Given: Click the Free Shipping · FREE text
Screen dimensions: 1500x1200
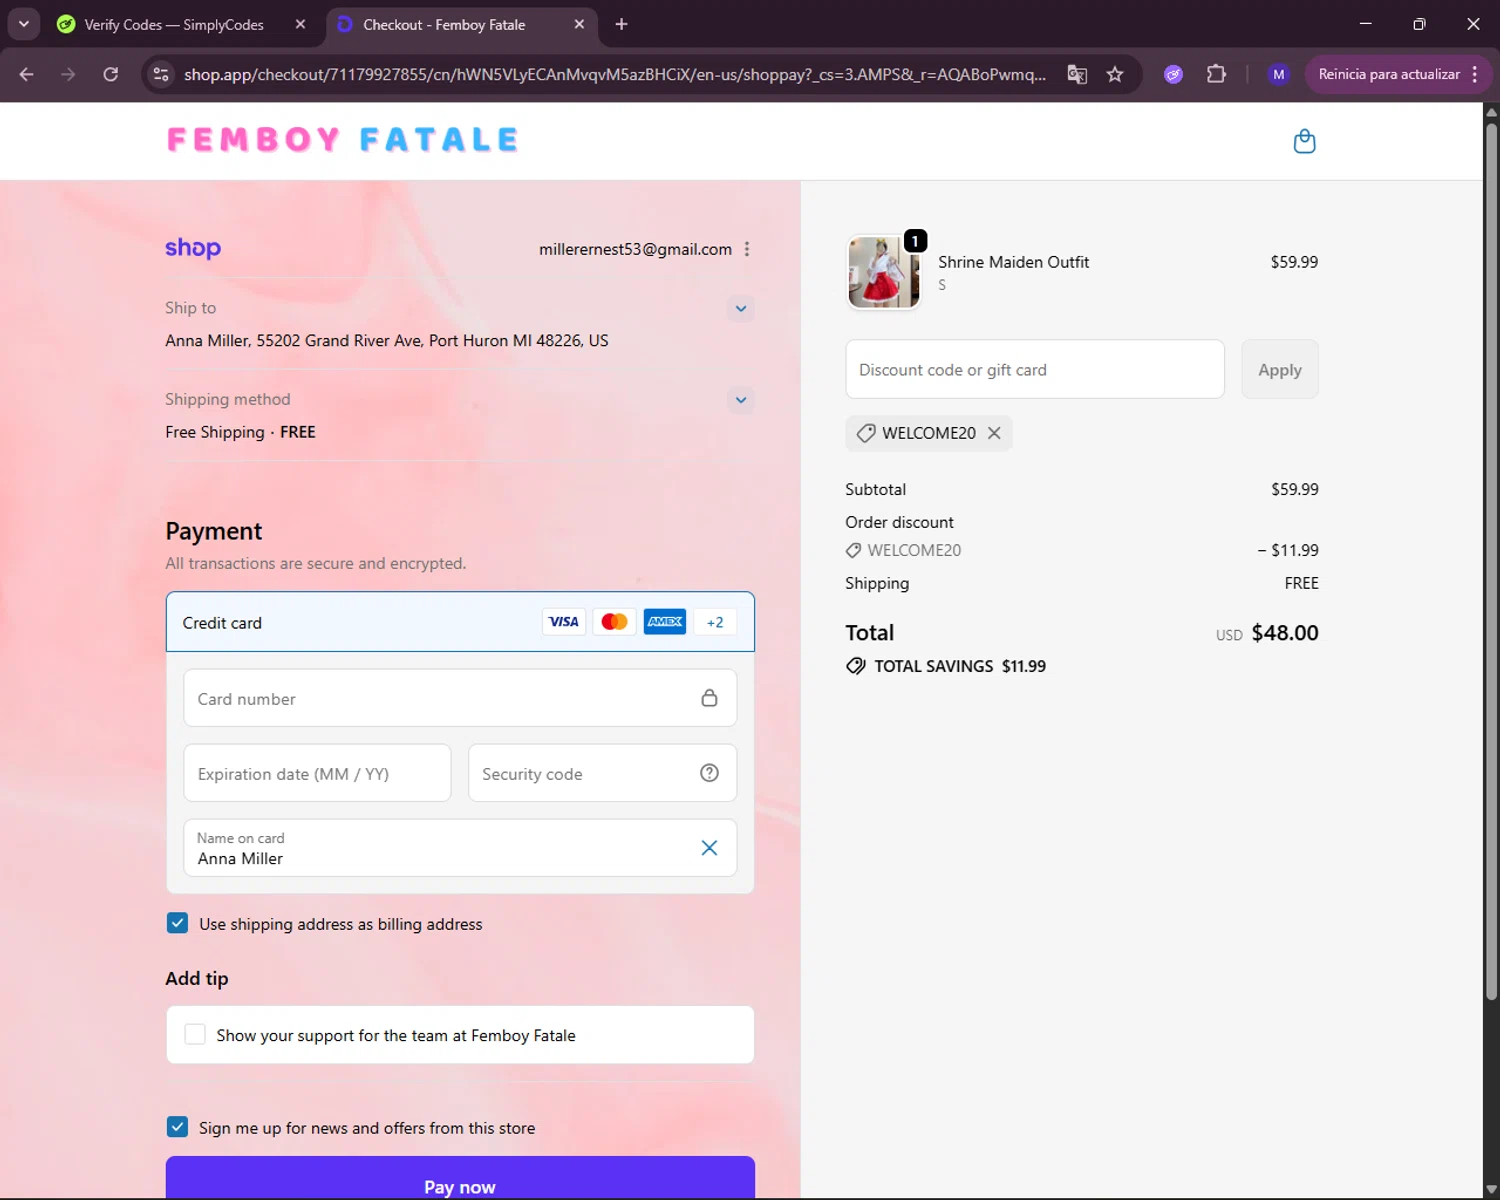Looking at the screenshot, I should click(240, 432).
